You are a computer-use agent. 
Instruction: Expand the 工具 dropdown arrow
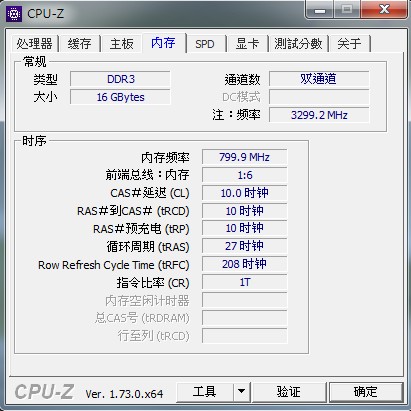click(242, 392)
